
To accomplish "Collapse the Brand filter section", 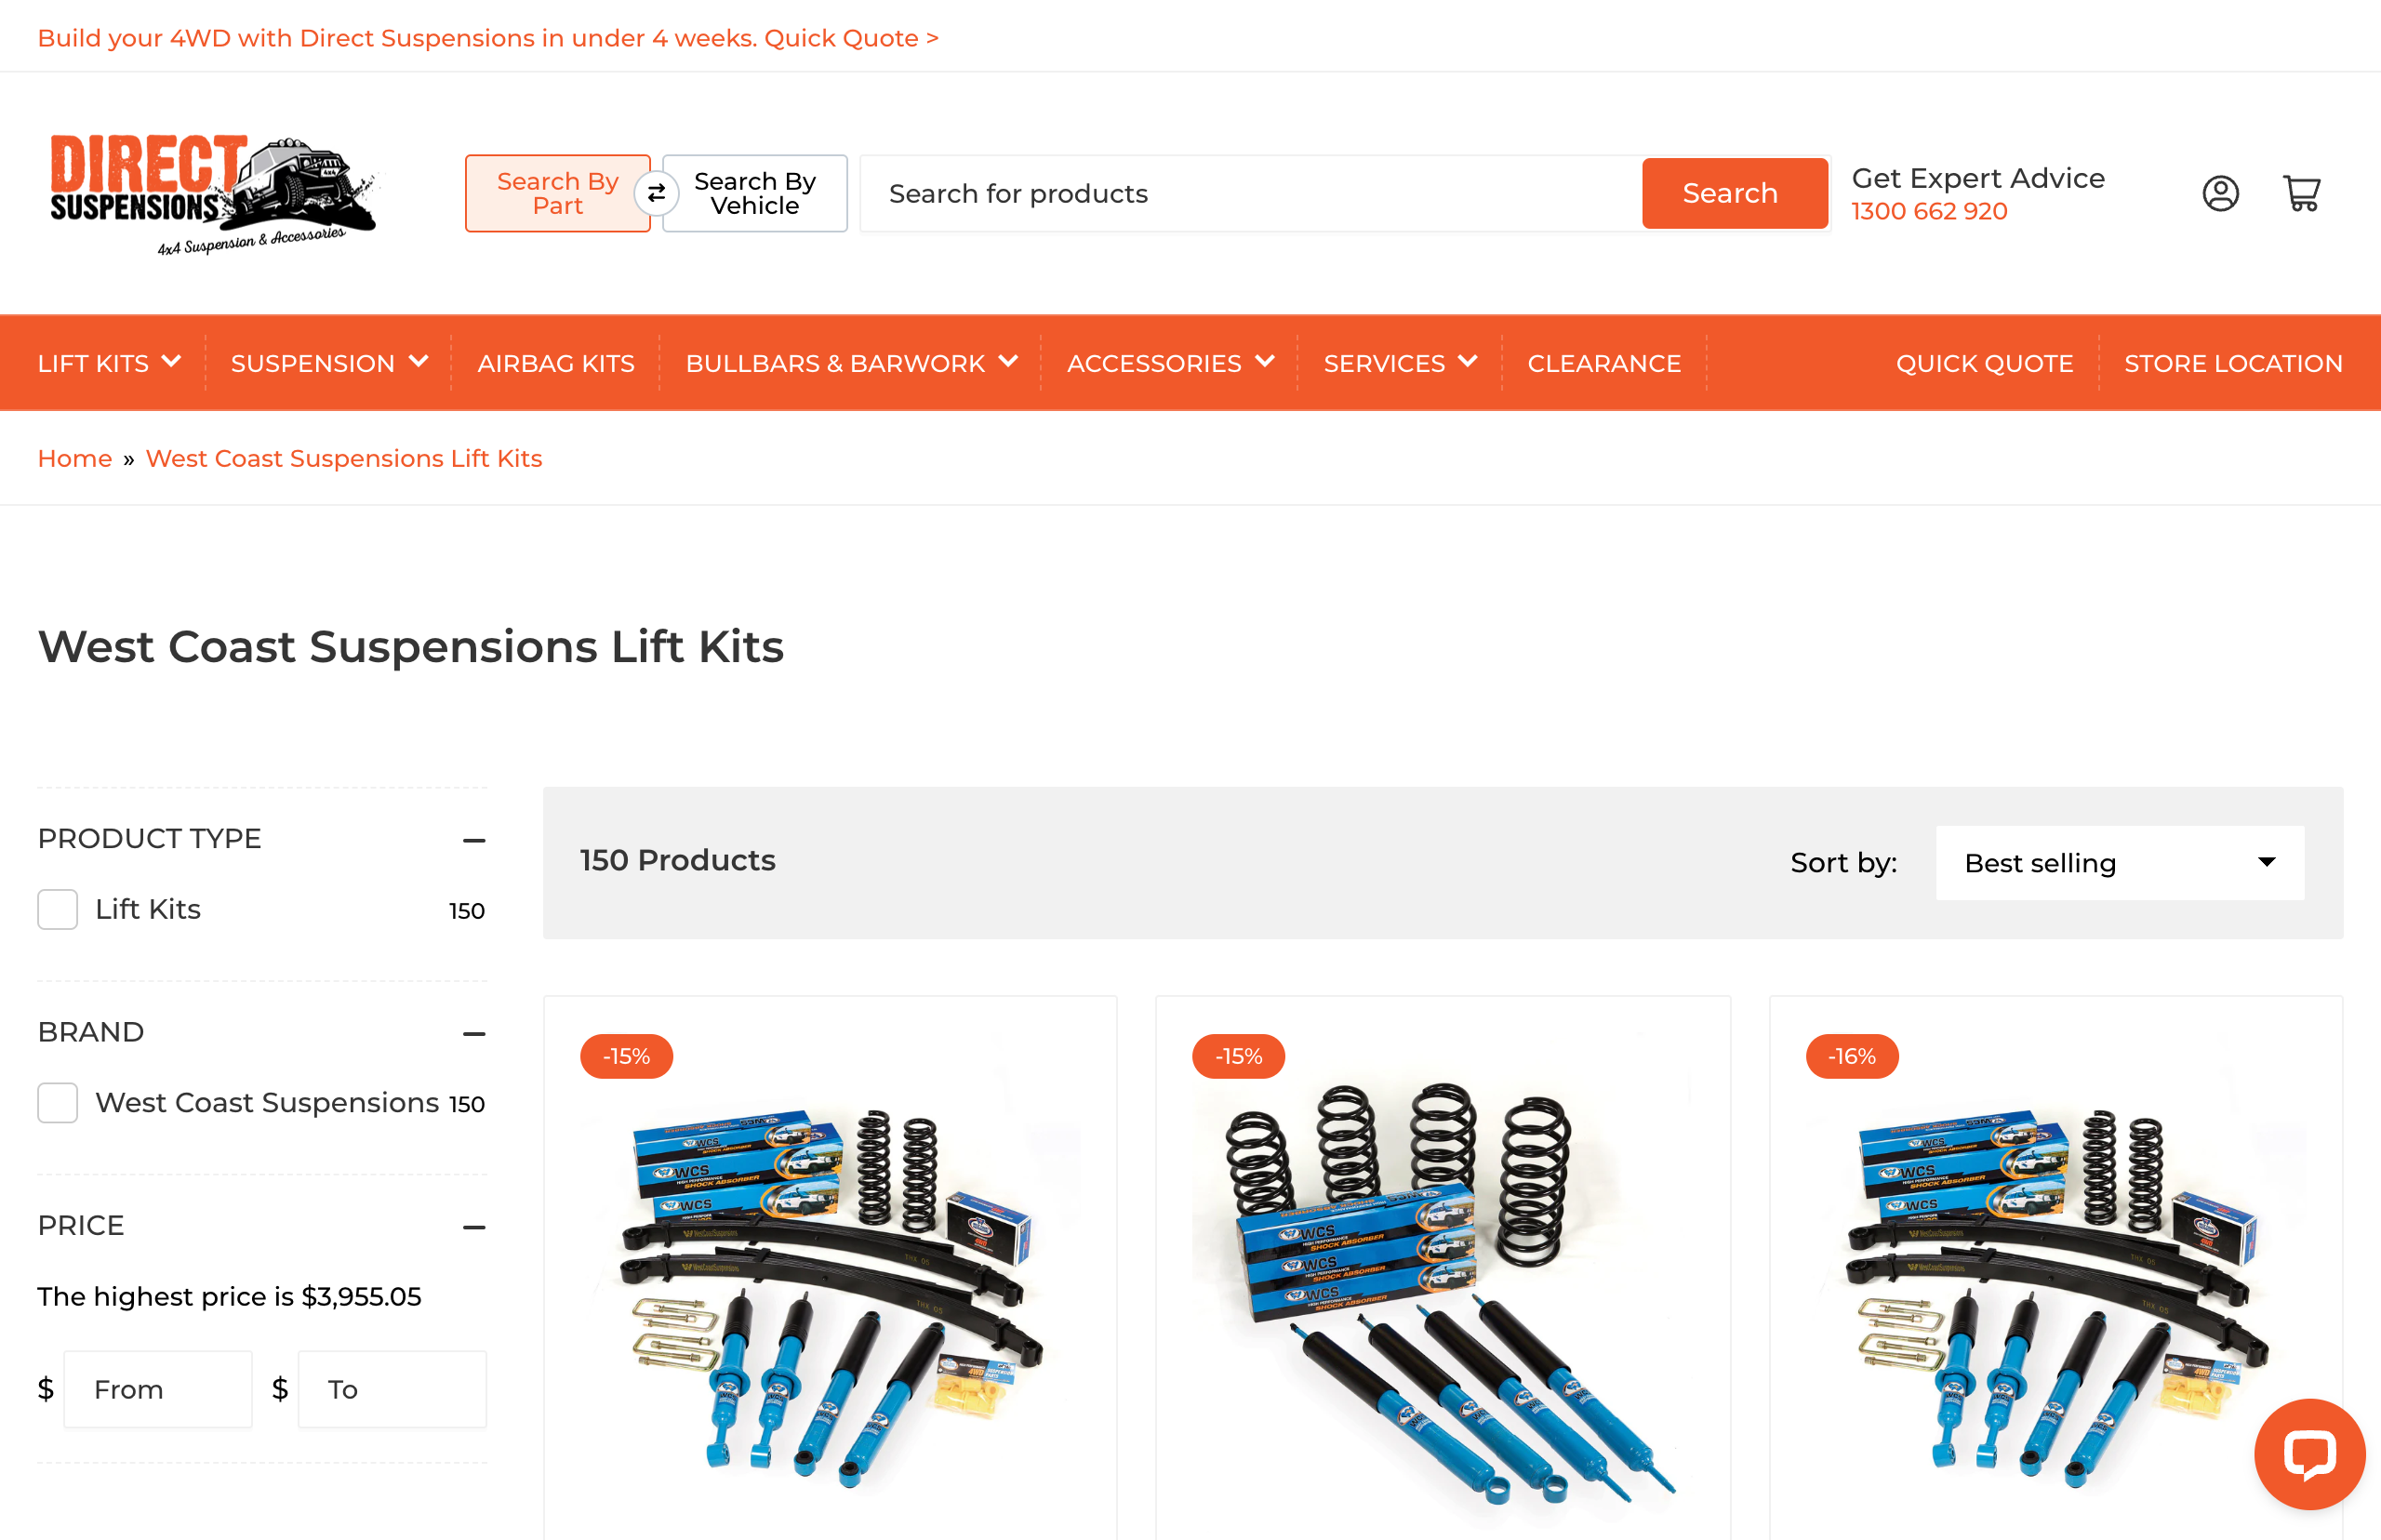I will point(474,1033).
